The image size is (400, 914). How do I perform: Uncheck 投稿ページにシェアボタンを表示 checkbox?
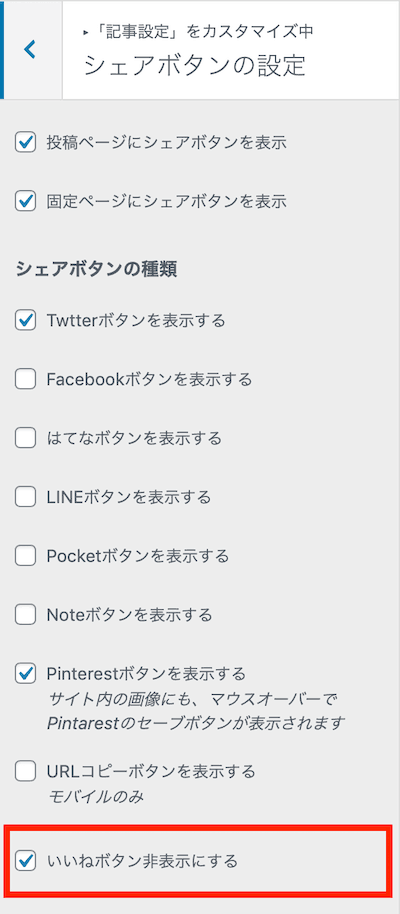click(25, 143)
